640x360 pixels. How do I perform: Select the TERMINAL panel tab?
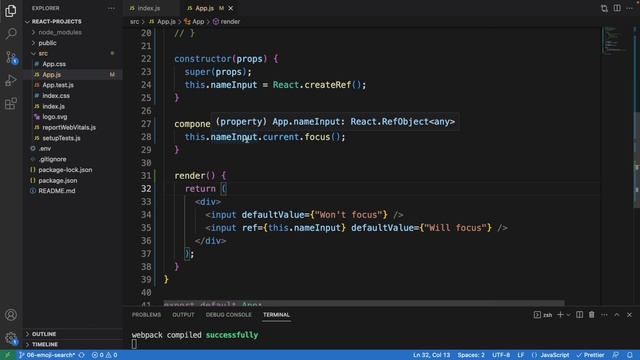tap(276, 315)
